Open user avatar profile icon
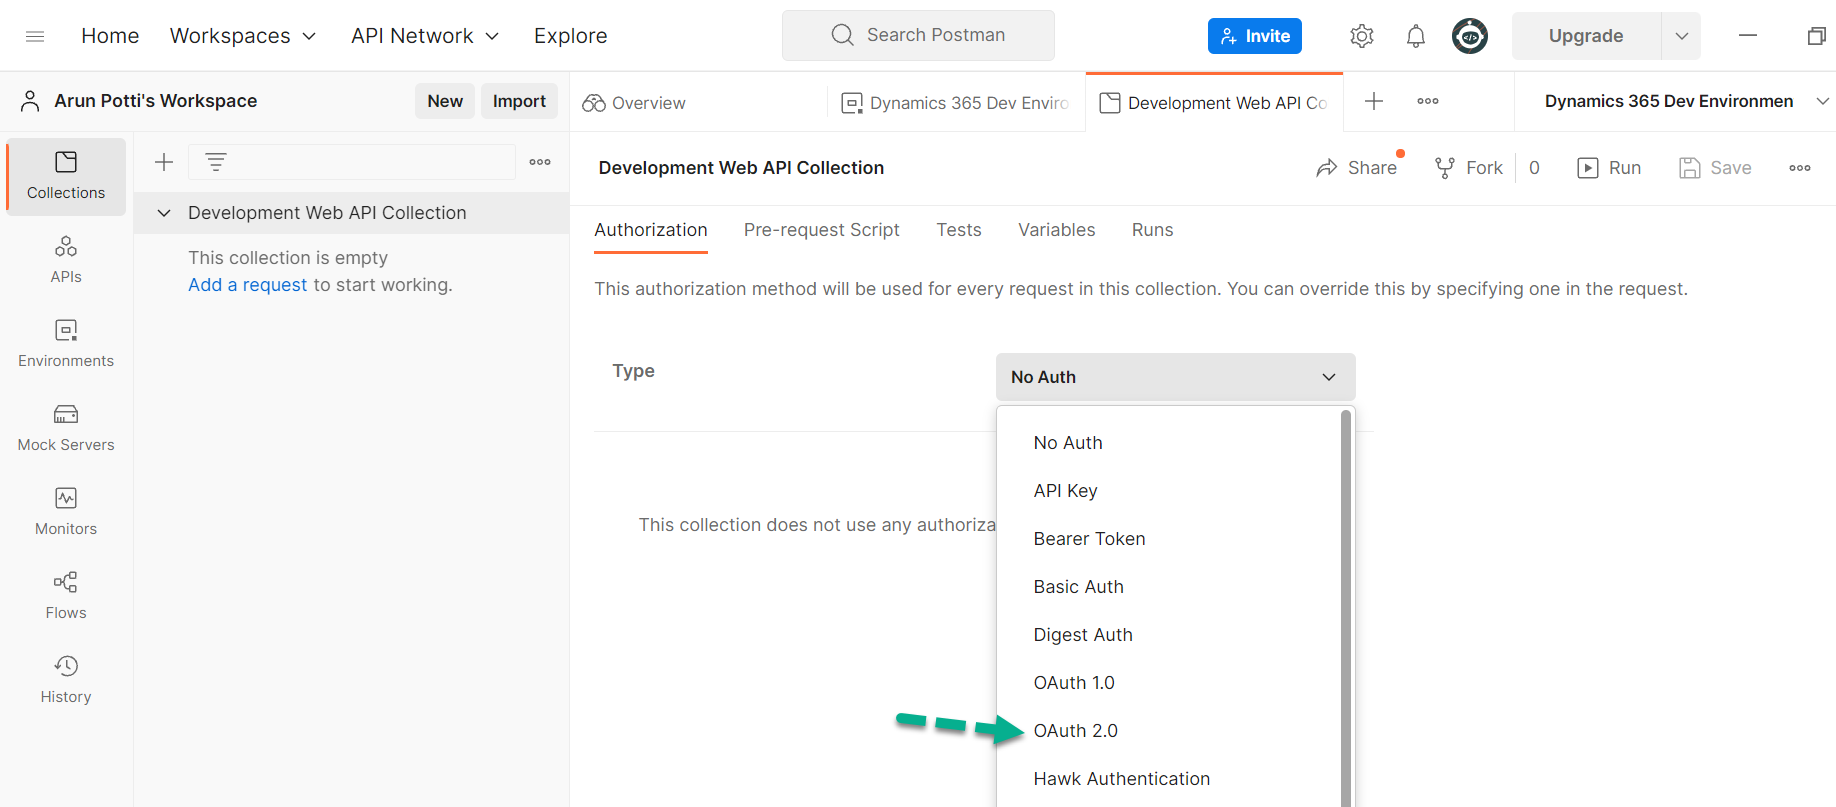Screen dimensions: 1836x807 point(1470,36)
